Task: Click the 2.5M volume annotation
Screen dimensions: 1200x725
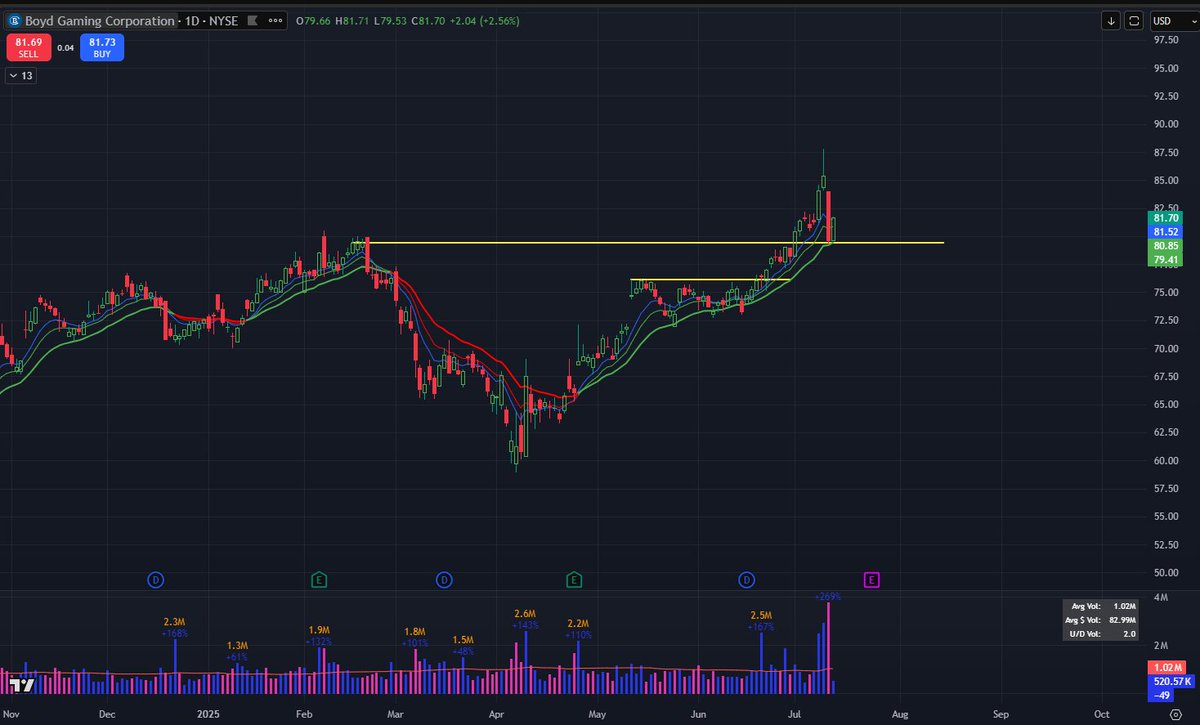Action: (x=762, y=615)
